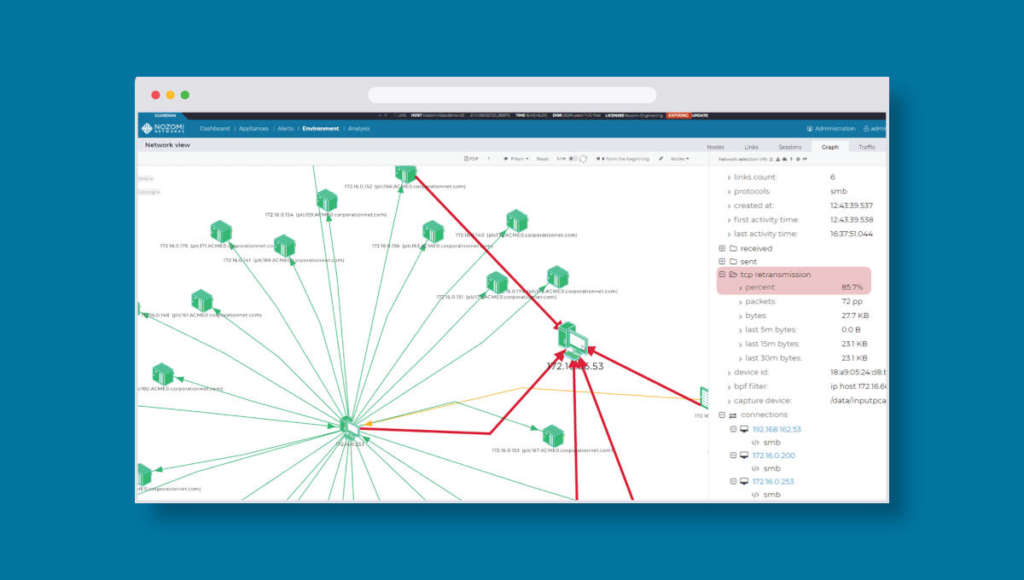1024x580 pixels.
Task: Click the red EXPIRING license badge
Action: 678,116
